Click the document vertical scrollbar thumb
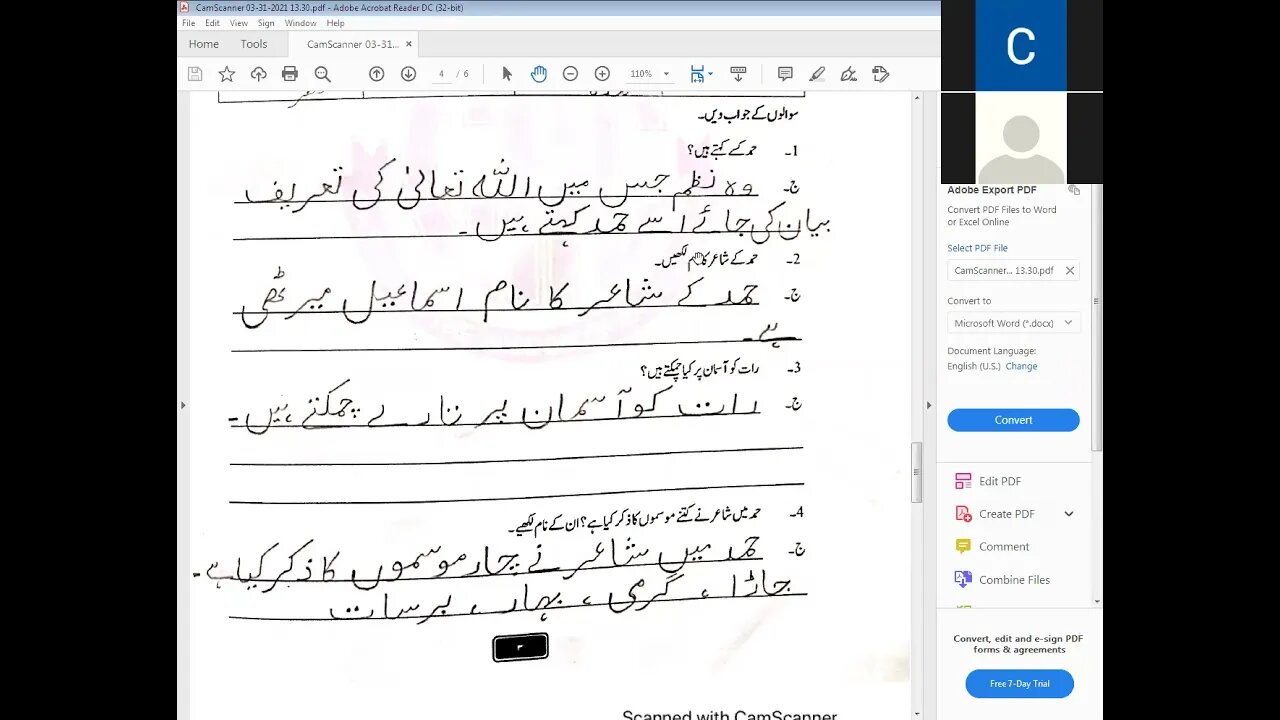Screen dimensions: 1280x720 pyautogui.click(x=917, y=473)
